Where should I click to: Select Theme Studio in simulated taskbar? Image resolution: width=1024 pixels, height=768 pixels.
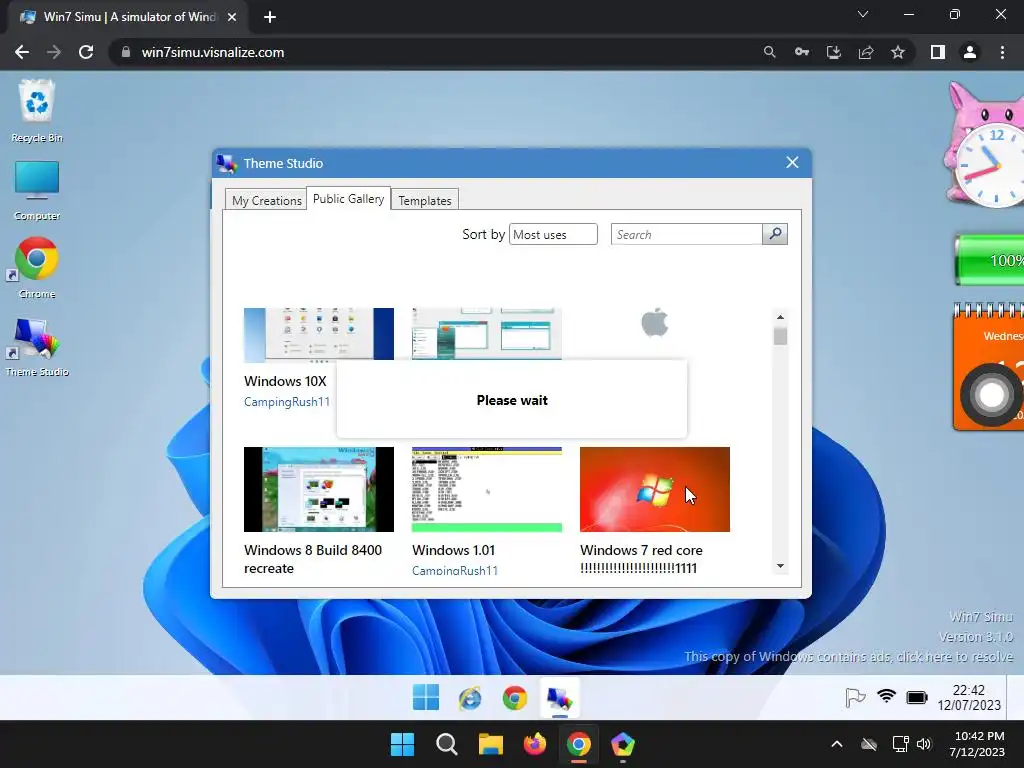560,698
